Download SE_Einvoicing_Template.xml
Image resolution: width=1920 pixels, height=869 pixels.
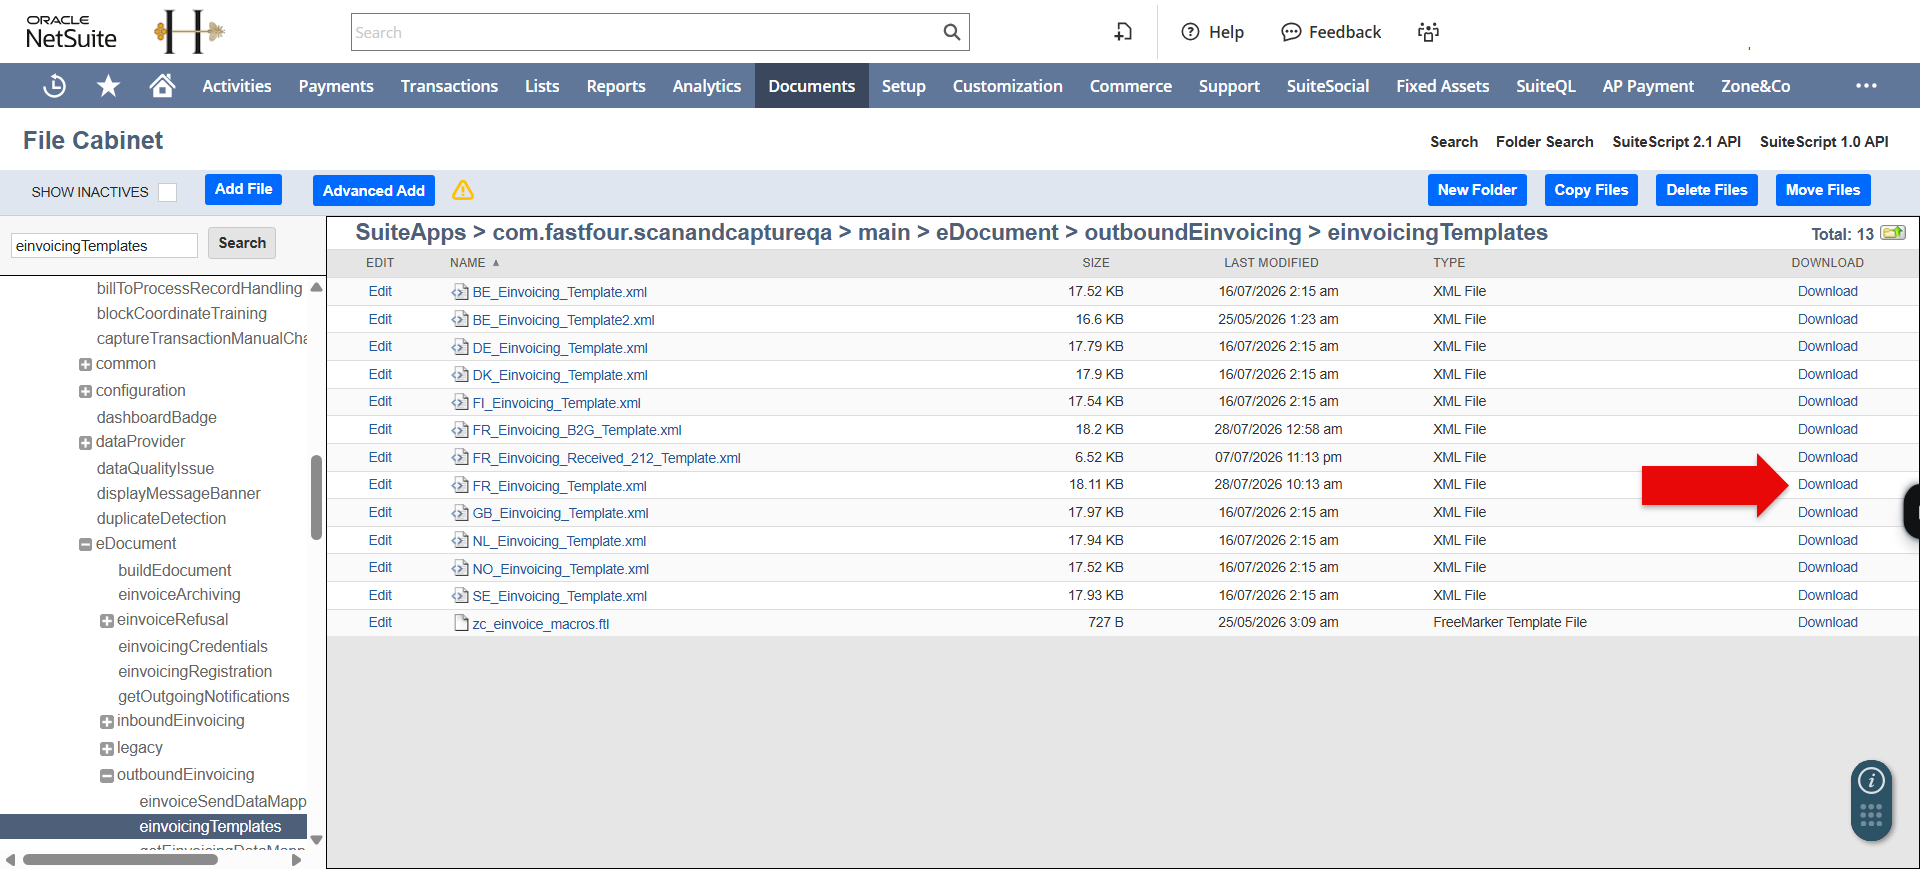coord(1827,595)
